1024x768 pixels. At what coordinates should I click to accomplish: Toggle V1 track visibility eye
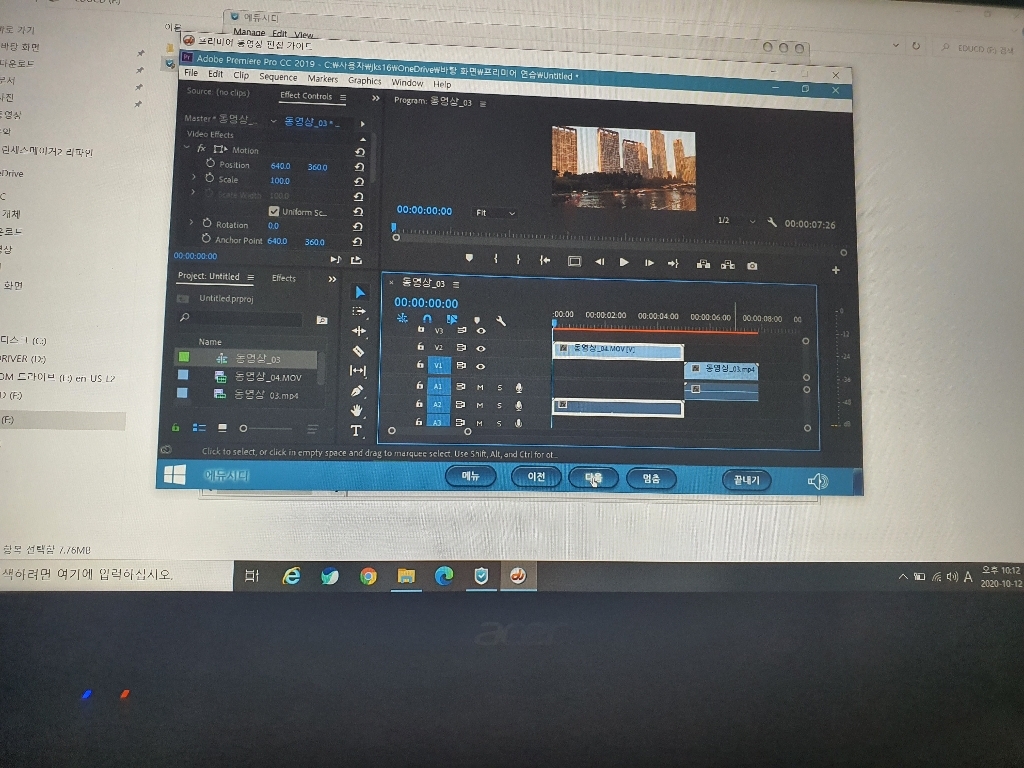tap(480, 366)
